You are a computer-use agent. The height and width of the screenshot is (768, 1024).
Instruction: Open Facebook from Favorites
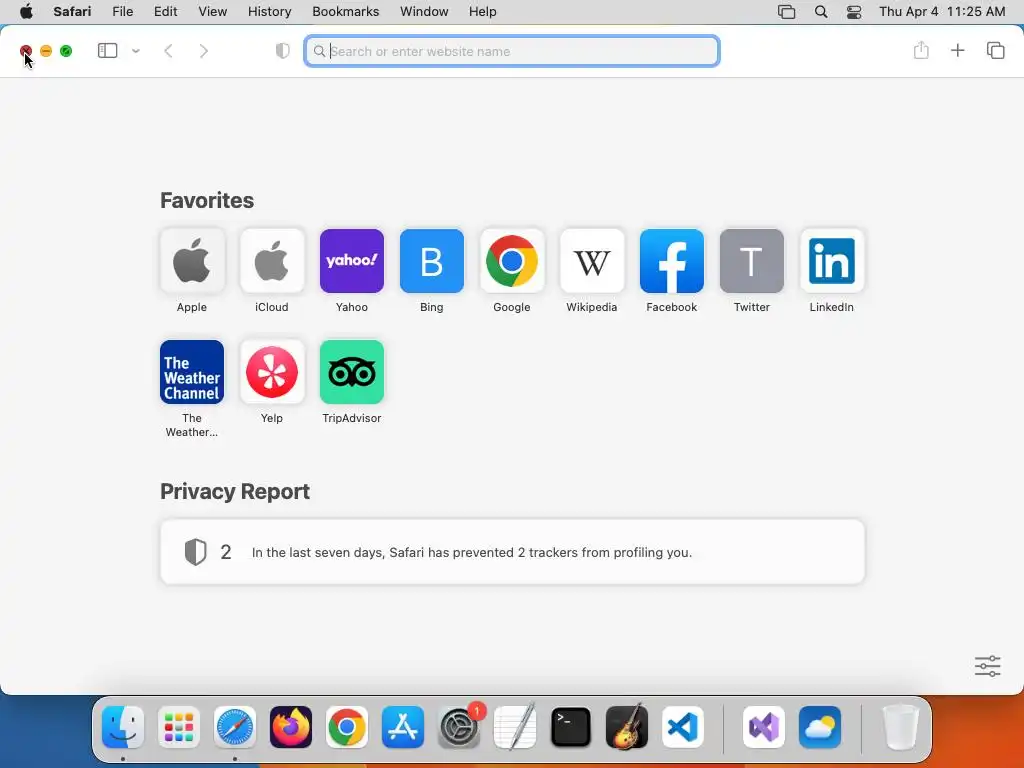(x=671, y=261)
